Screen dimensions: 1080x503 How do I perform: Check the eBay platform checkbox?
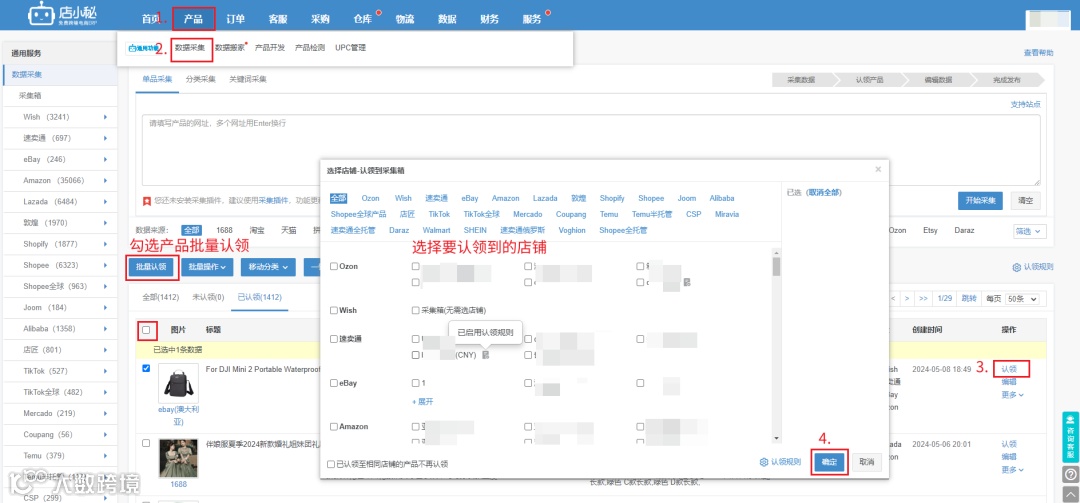(x=334, y=383)
